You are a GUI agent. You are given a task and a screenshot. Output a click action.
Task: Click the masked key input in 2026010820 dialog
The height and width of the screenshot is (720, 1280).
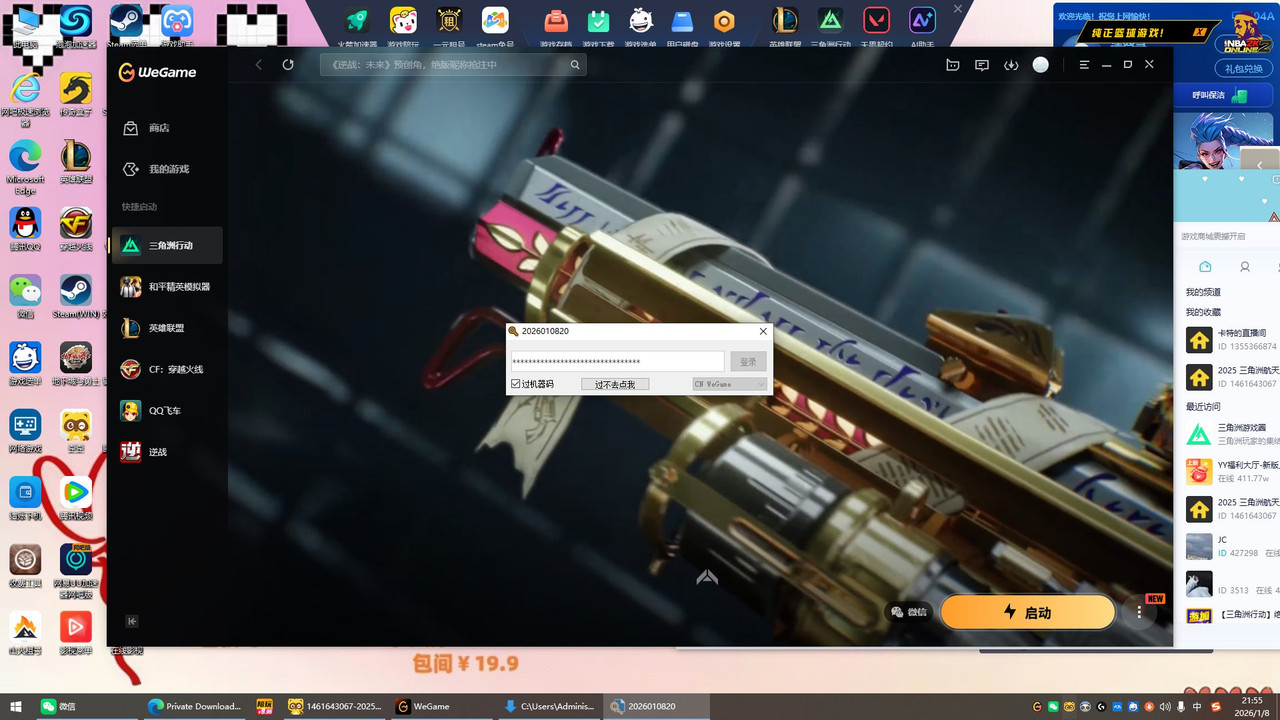[617, 361]
